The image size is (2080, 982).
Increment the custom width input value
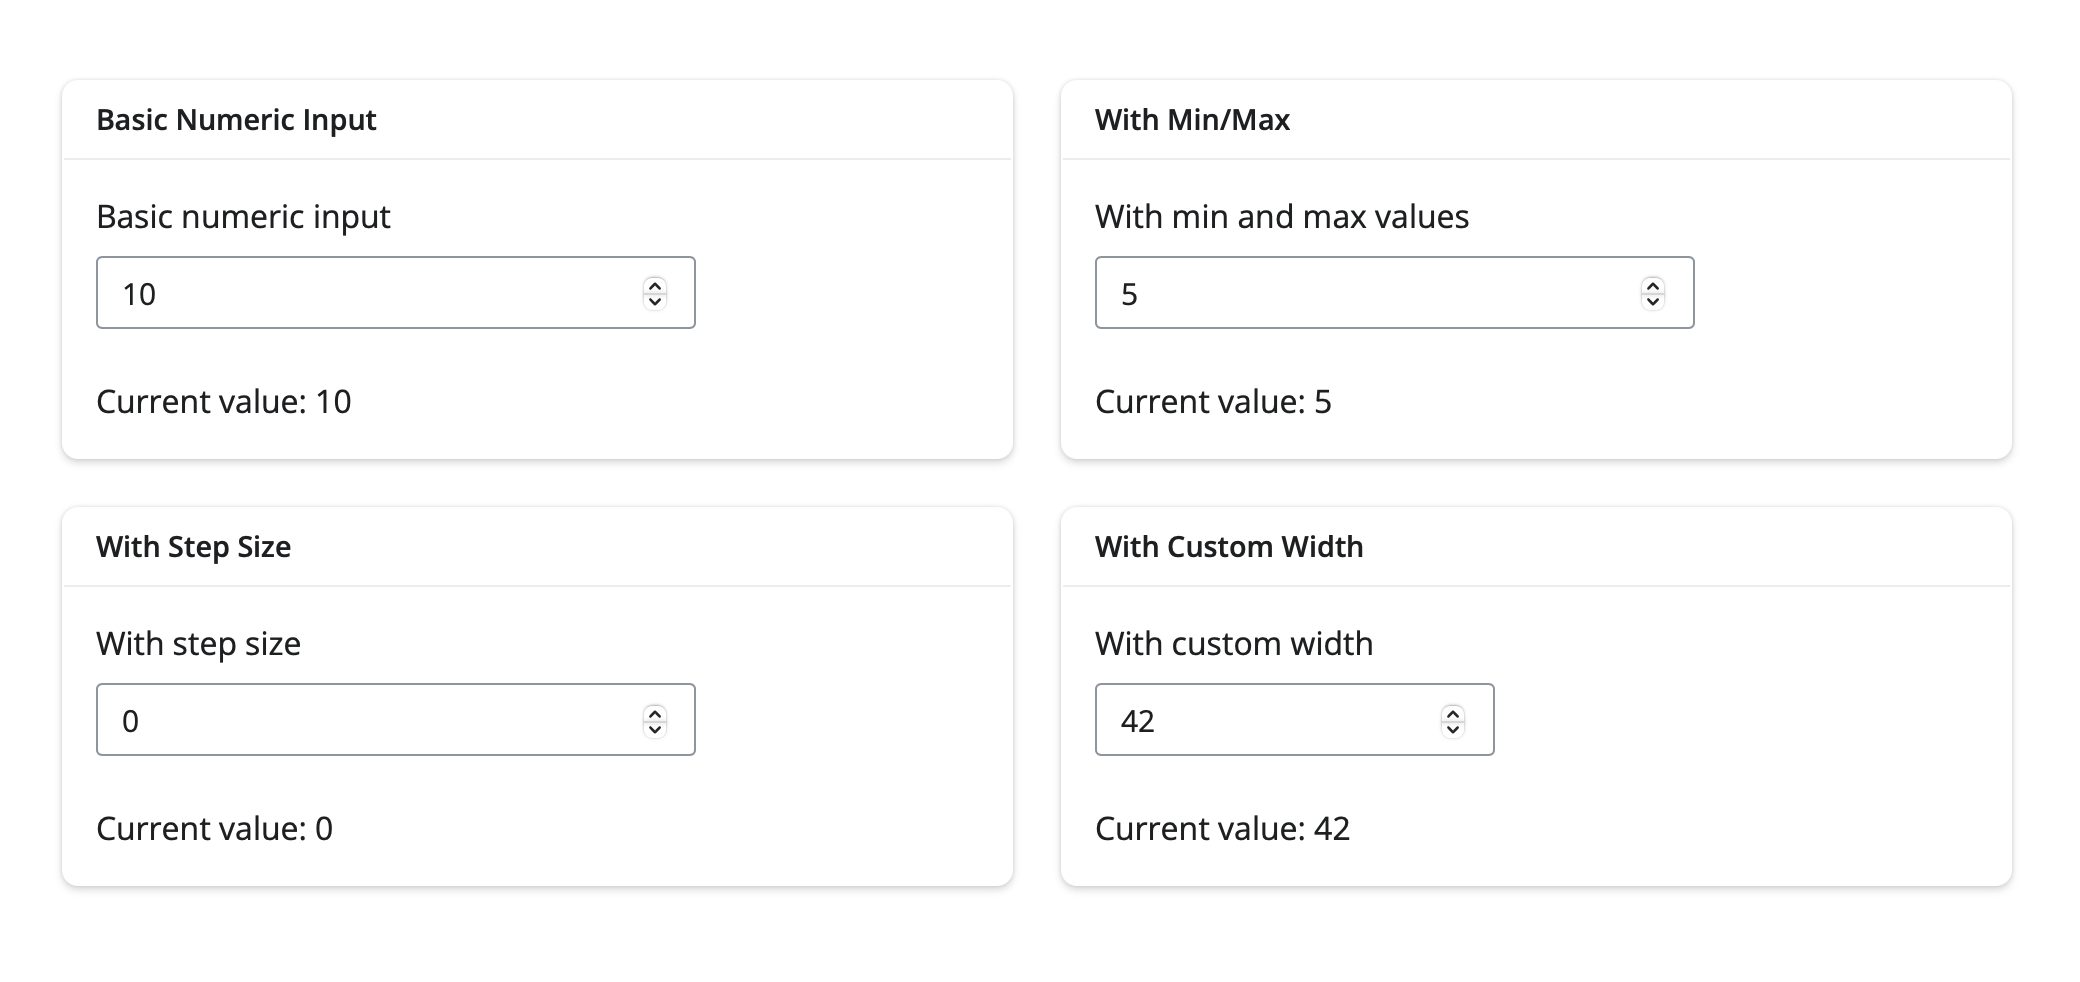tap(1453, 712)
